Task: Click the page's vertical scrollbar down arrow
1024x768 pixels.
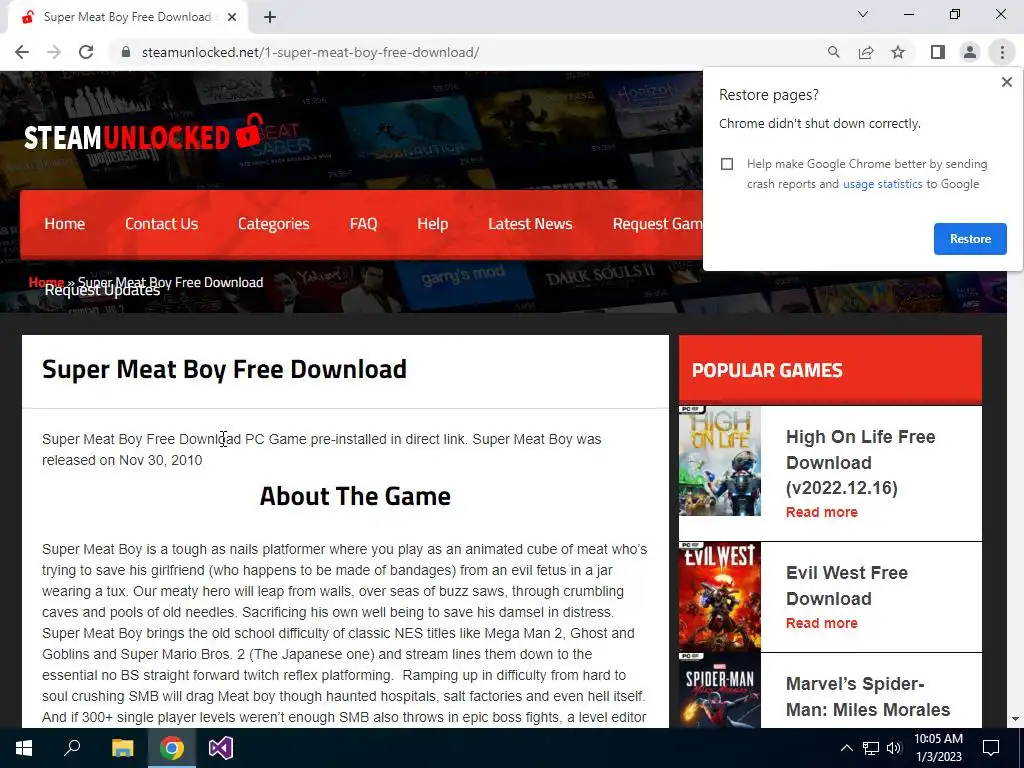Action: (1016, 720)
